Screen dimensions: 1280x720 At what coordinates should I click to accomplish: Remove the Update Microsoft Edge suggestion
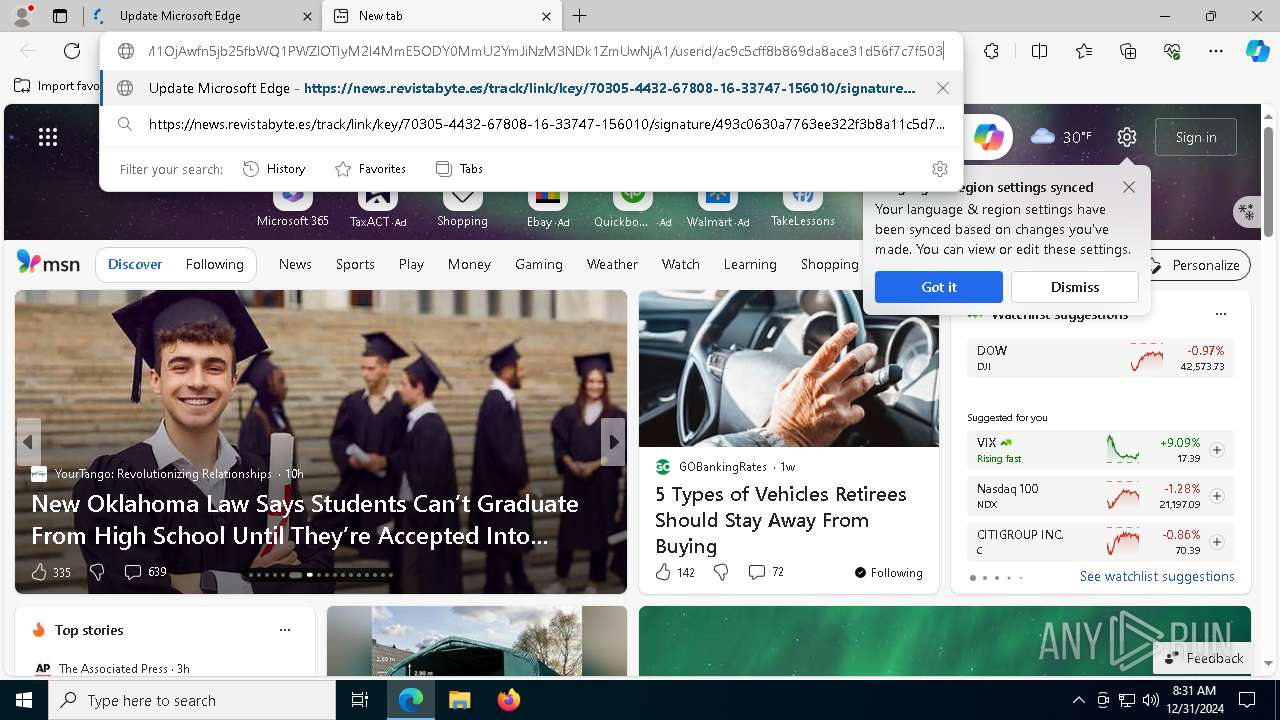click(942, 88)
